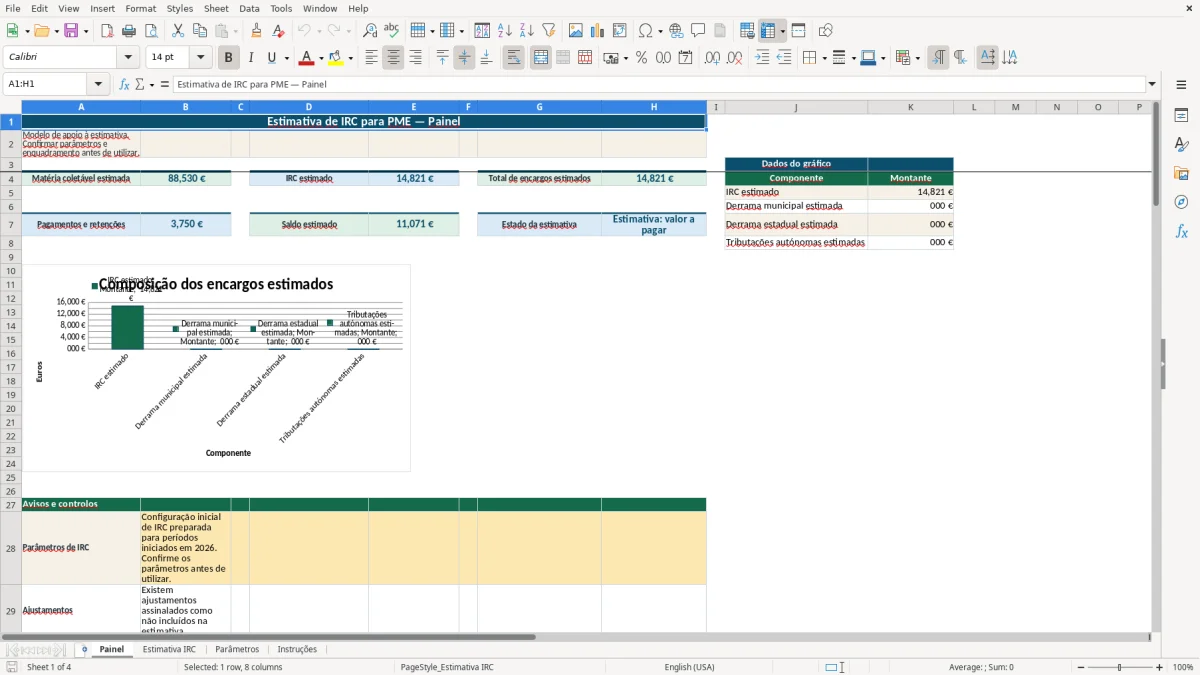Click the vertical scrollbar
Image resolution: width=1200 pixels, height=675 pixels.
click(x=1156, y=366)
